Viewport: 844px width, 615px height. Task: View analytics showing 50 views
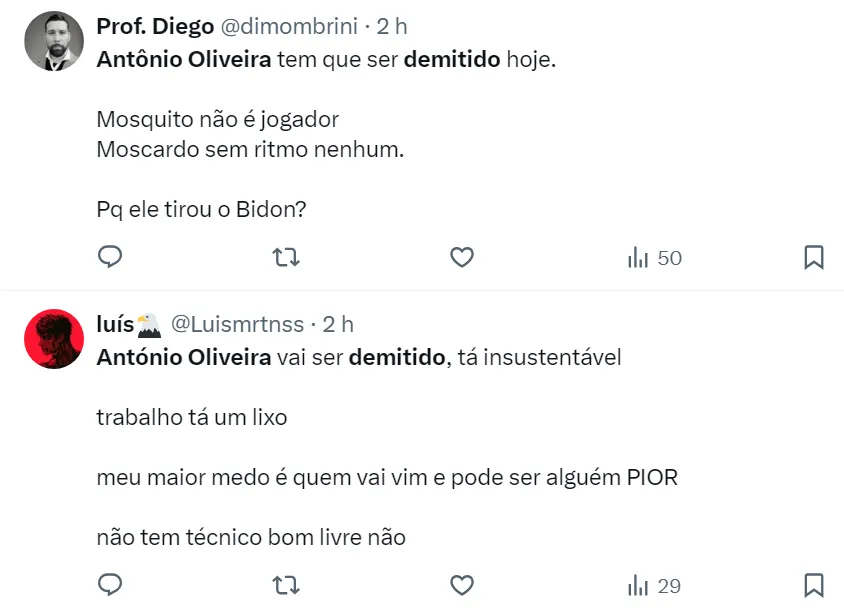coord(654,258)
